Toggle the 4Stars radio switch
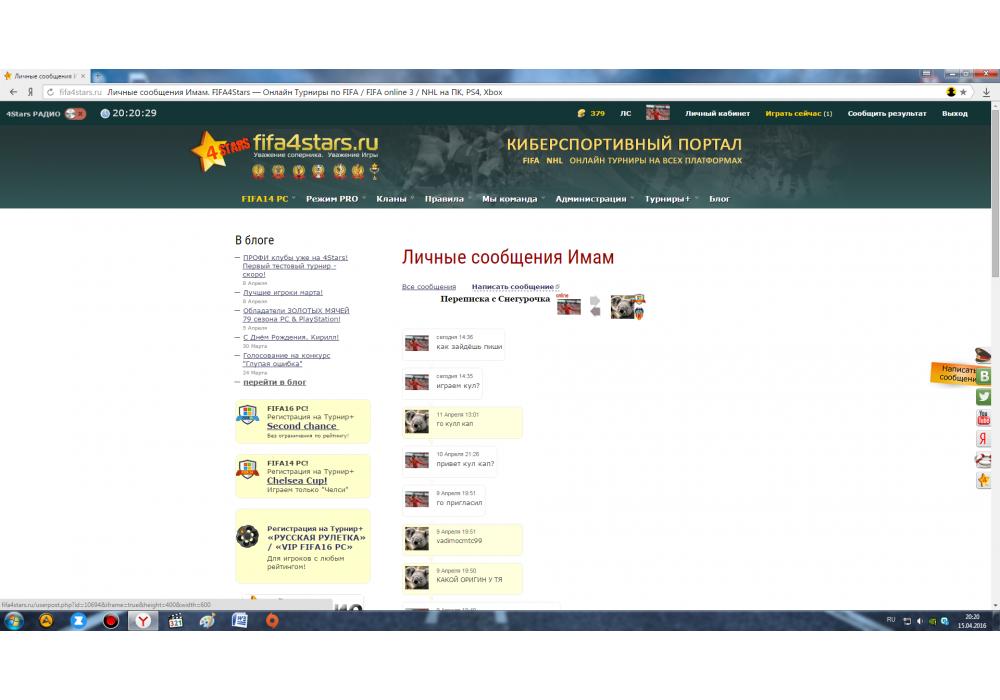Image resolution: width=1000 pixels, height=700 pixels. (75, 113)
